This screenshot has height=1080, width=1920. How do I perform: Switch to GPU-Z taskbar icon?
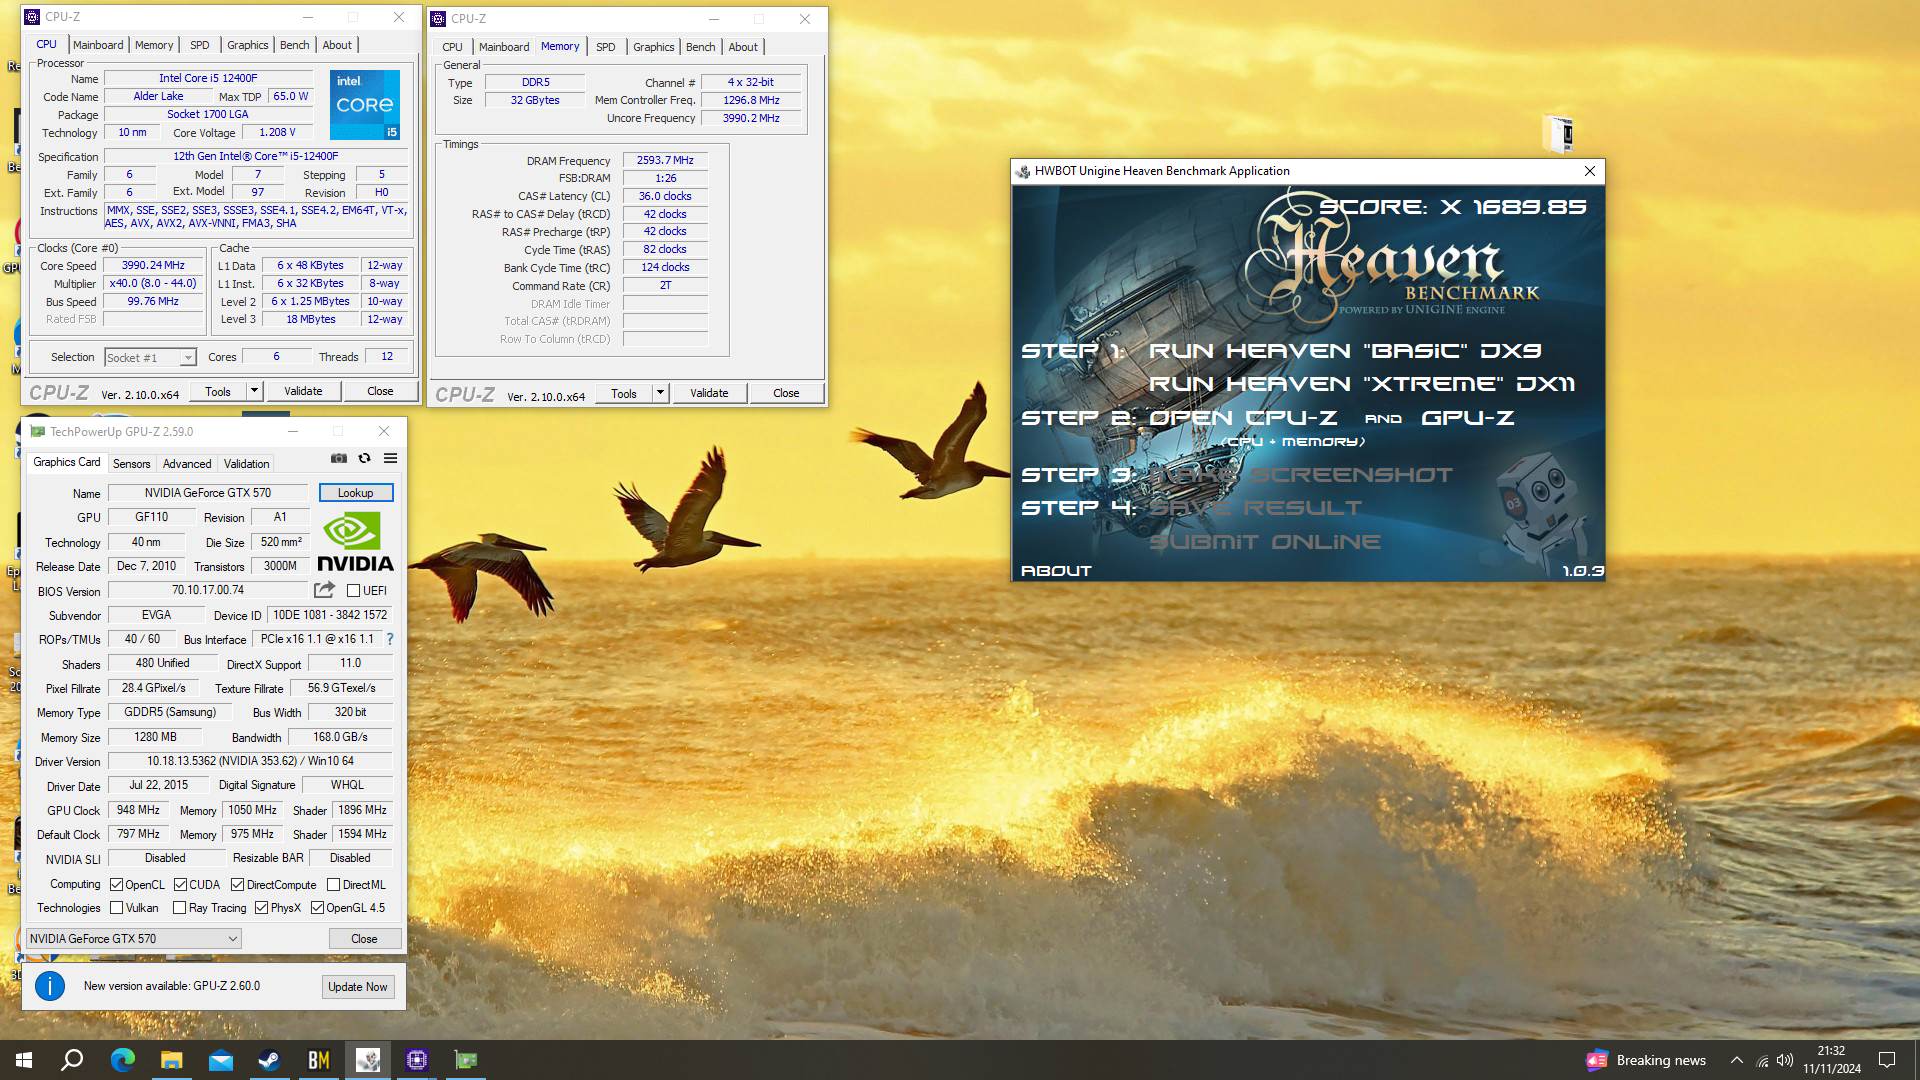point(465,1060)
